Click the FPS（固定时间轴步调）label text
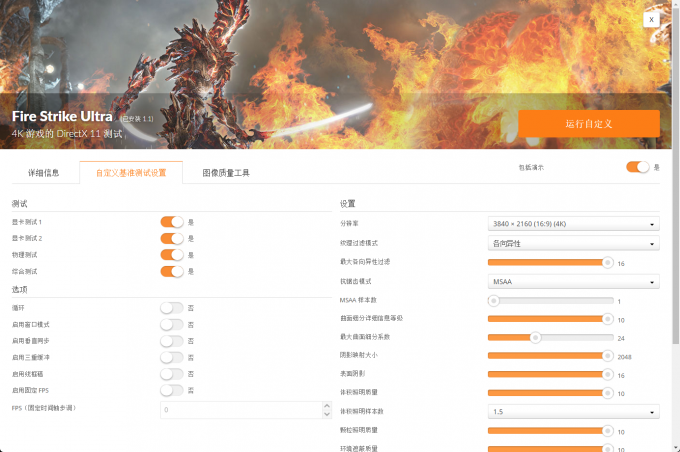 [x=44, y=408]
